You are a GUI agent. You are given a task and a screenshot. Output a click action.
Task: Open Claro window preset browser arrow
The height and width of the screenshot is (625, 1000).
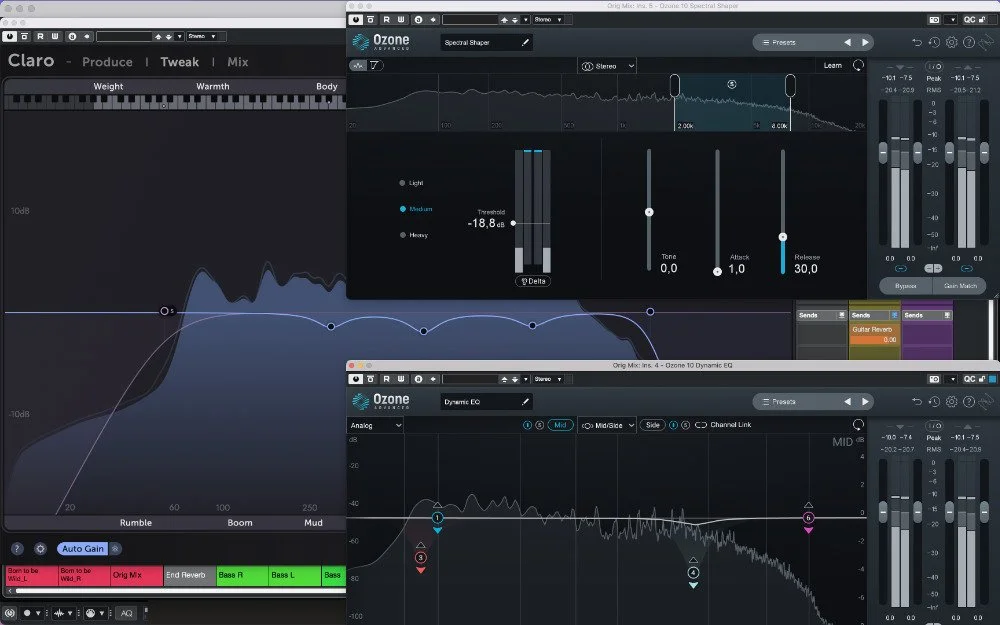179,36
